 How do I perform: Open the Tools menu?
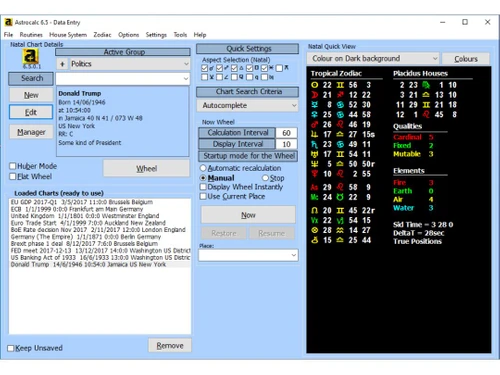click(x=180, y=35)
